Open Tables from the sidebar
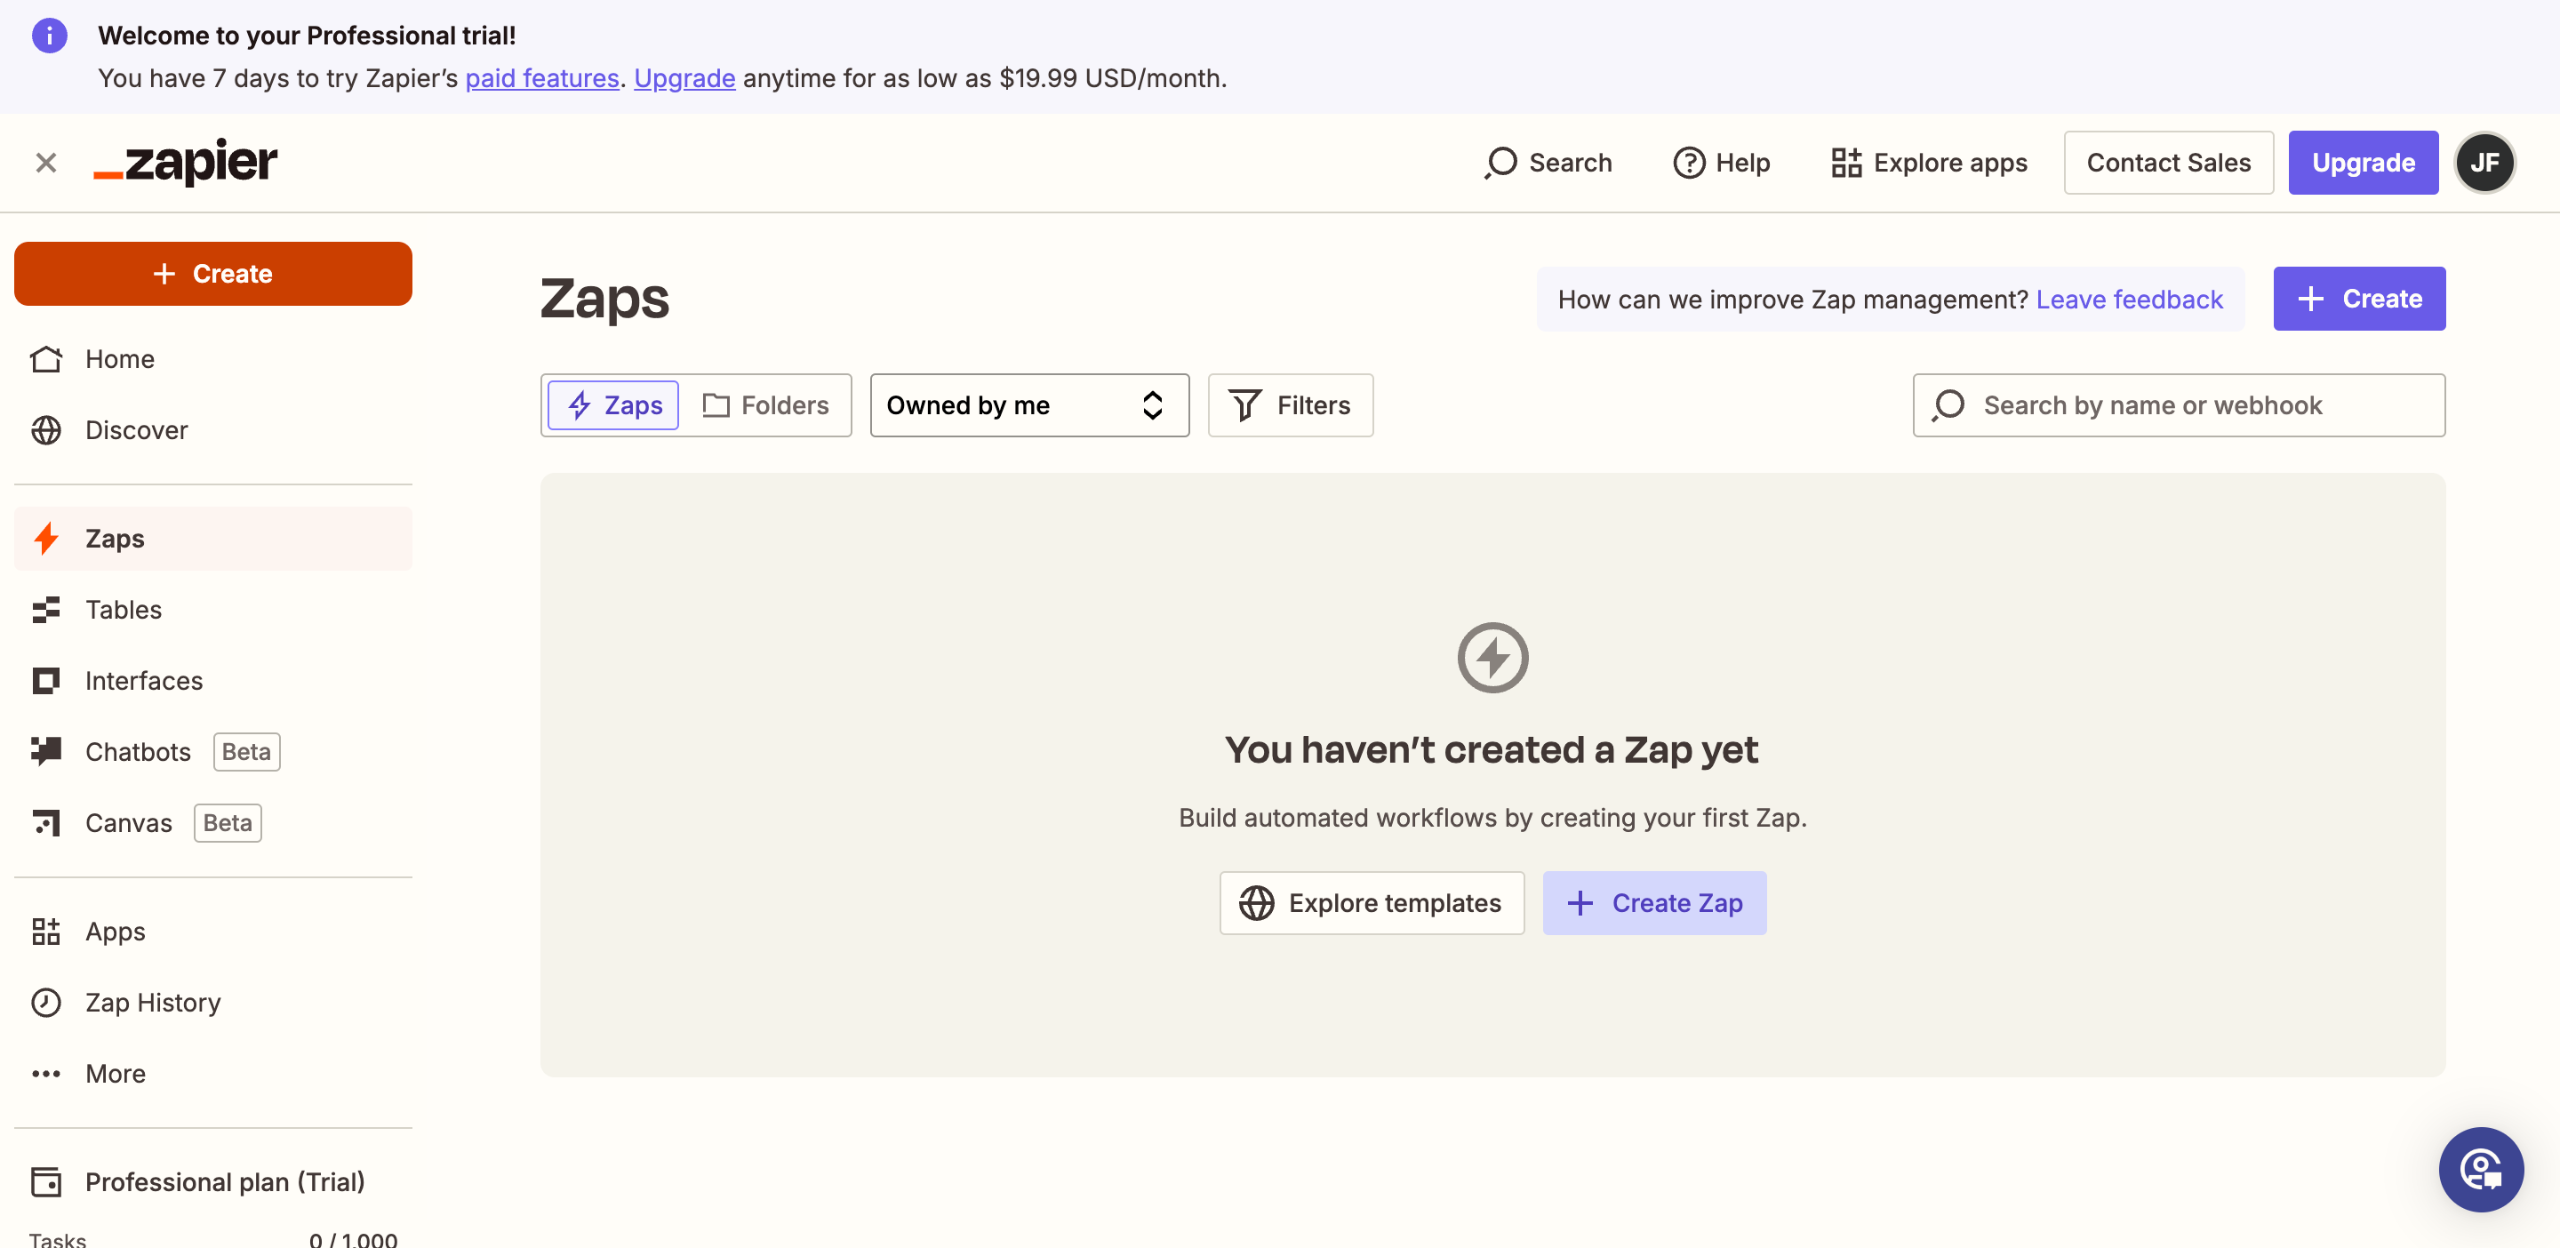This screenshot has width=2560, height=1248. point(123,609)
